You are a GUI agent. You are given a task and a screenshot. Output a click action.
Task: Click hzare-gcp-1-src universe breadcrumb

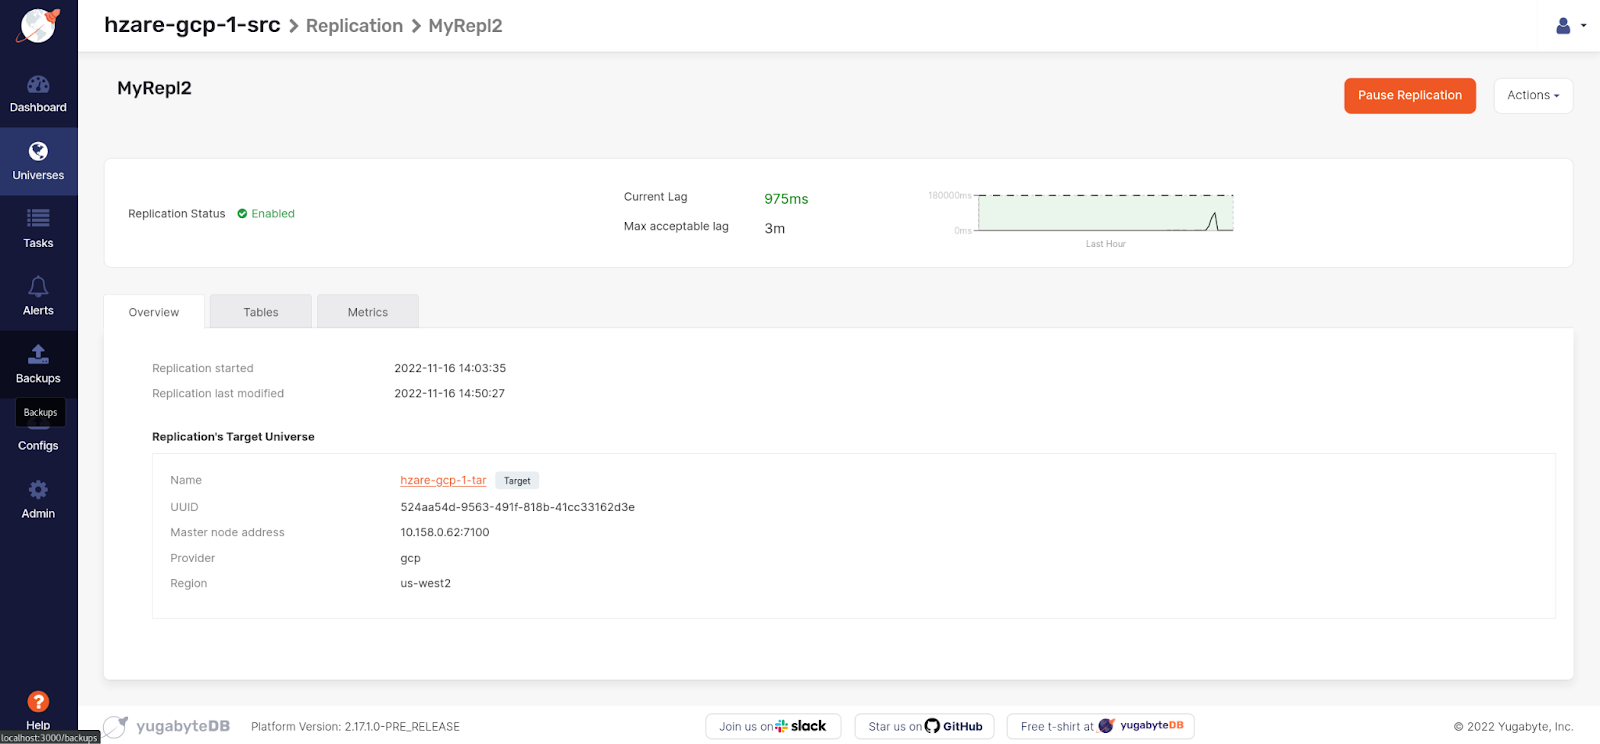pos(192,25)
